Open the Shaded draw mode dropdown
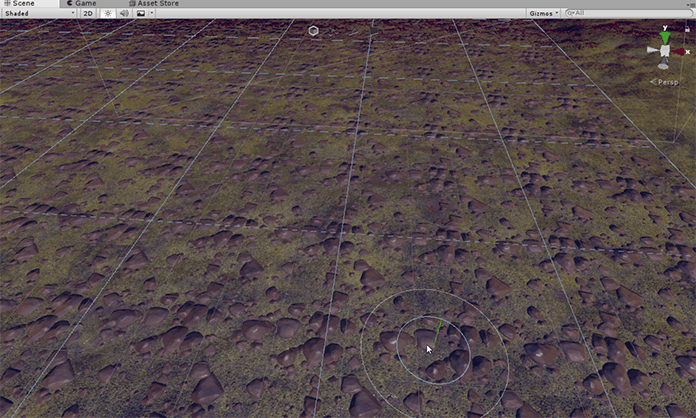Screen dimensions: 696x418 38,14
